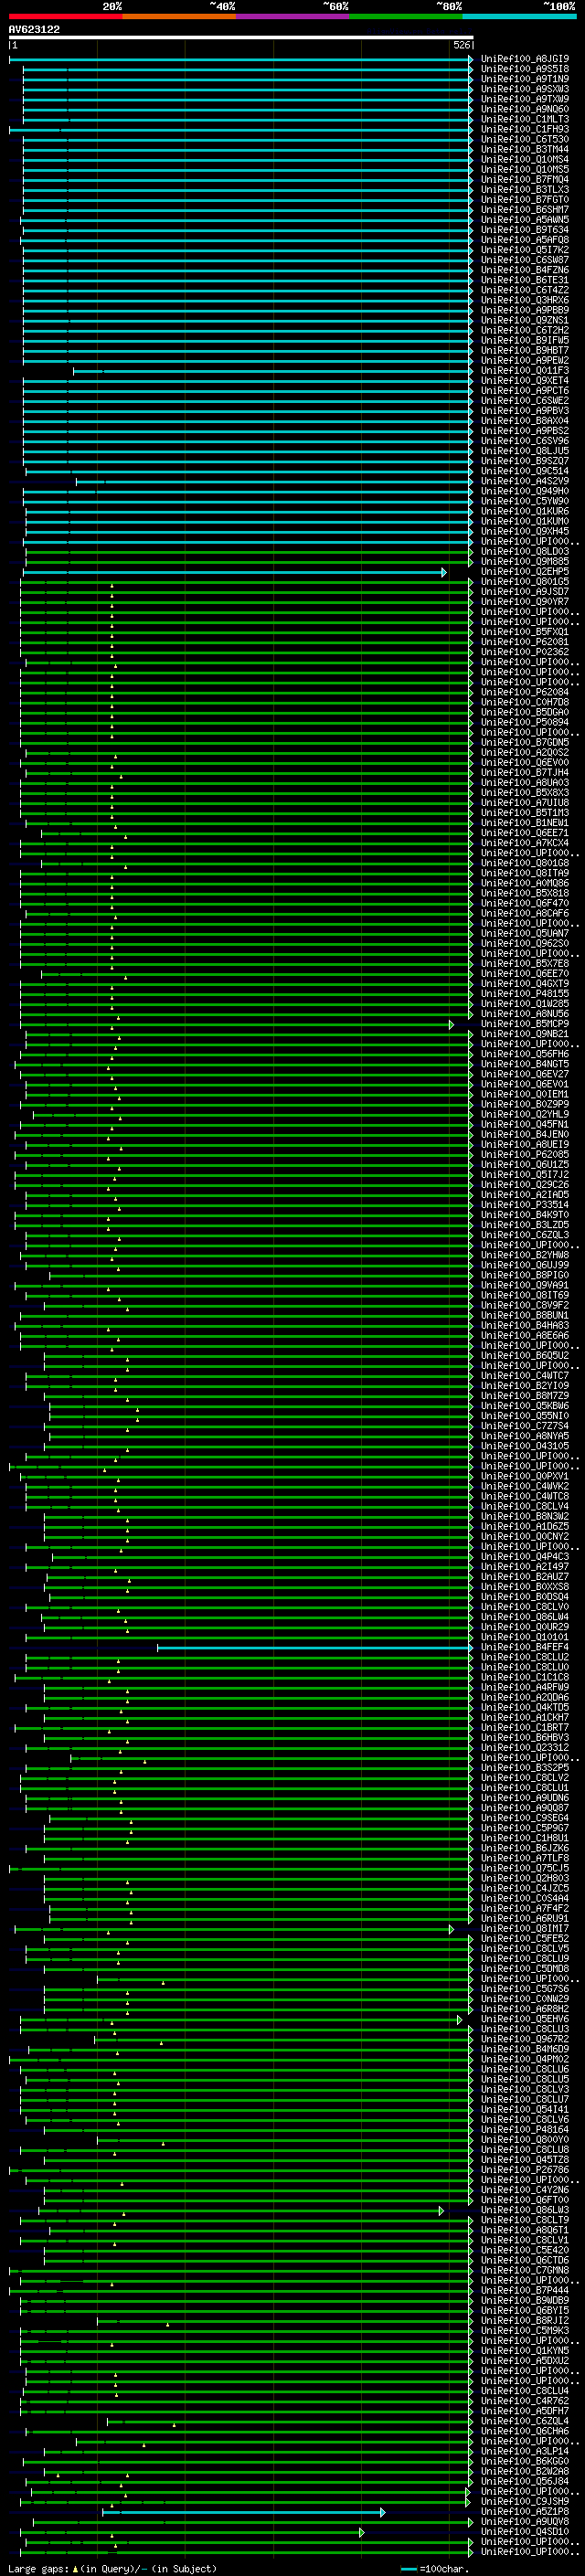Open hit UniRef100_Q10101
585x2576 pixels.
pos(525,1637)
